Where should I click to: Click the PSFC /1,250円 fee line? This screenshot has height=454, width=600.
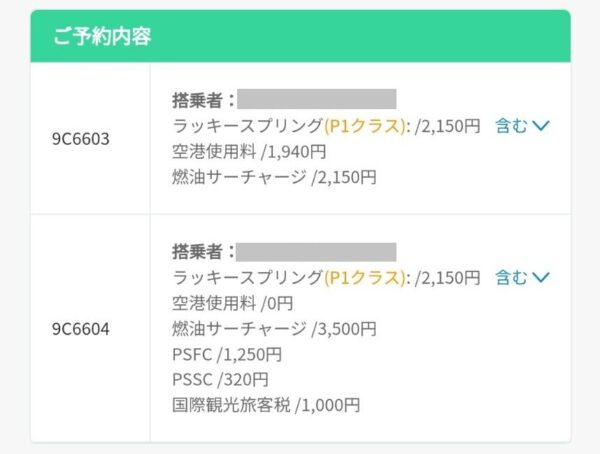228,354
